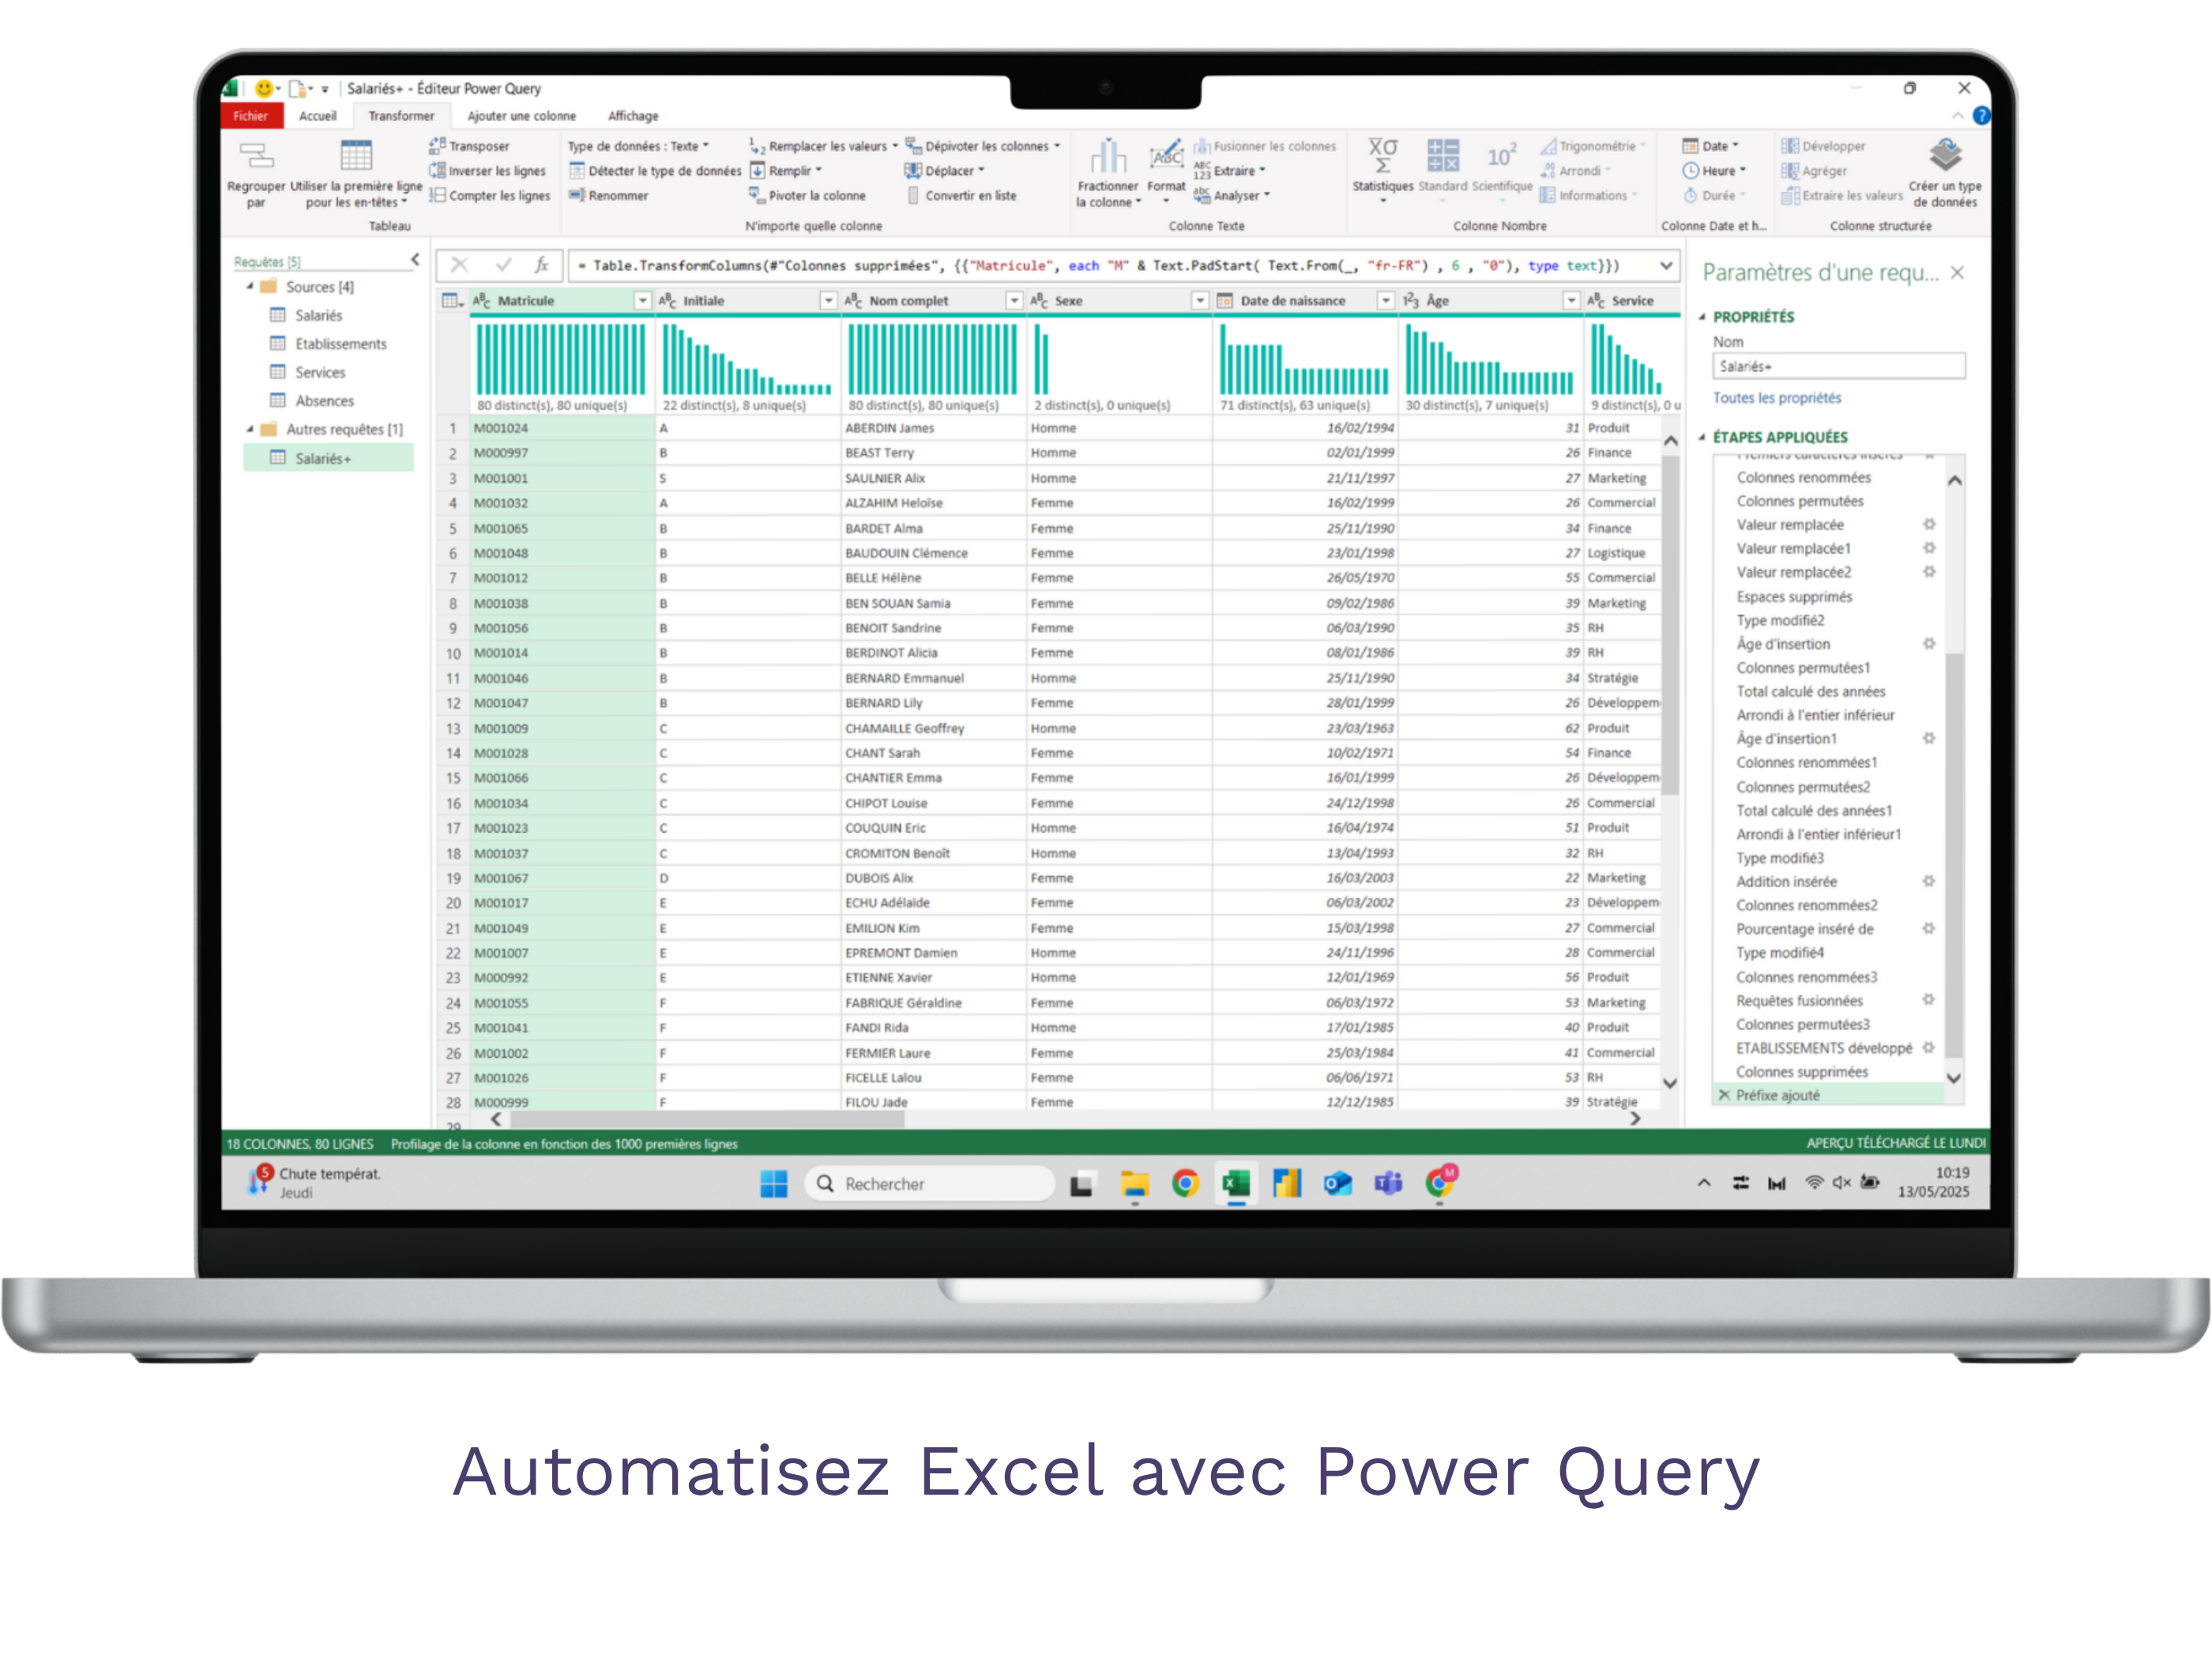Expand the formula bar chevron

pyautogui.click(x=1666, y=265)
